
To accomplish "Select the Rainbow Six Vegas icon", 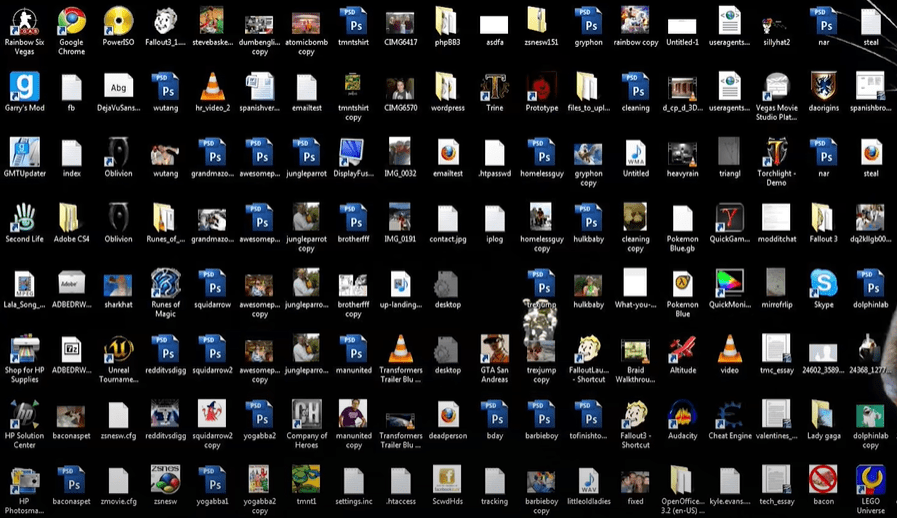I will point(24,21).
